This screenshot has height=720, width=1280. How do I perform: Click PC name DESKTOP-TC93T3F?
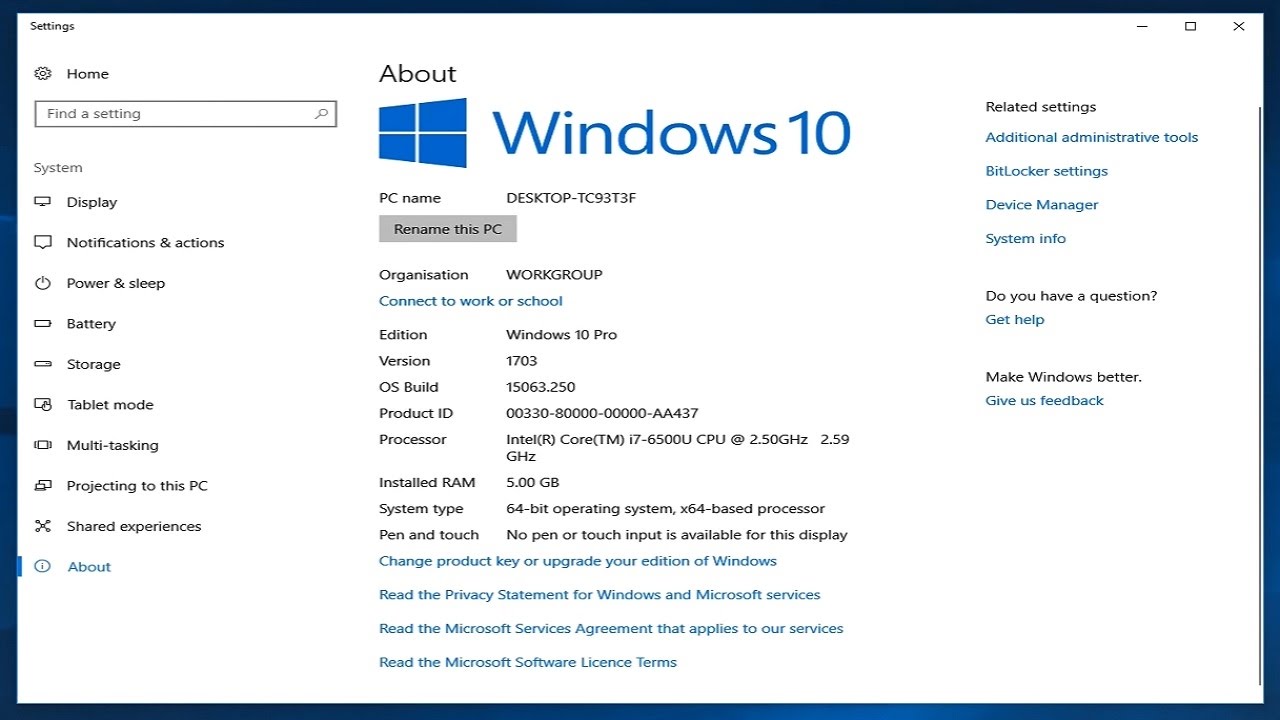[x=571, y=198]
